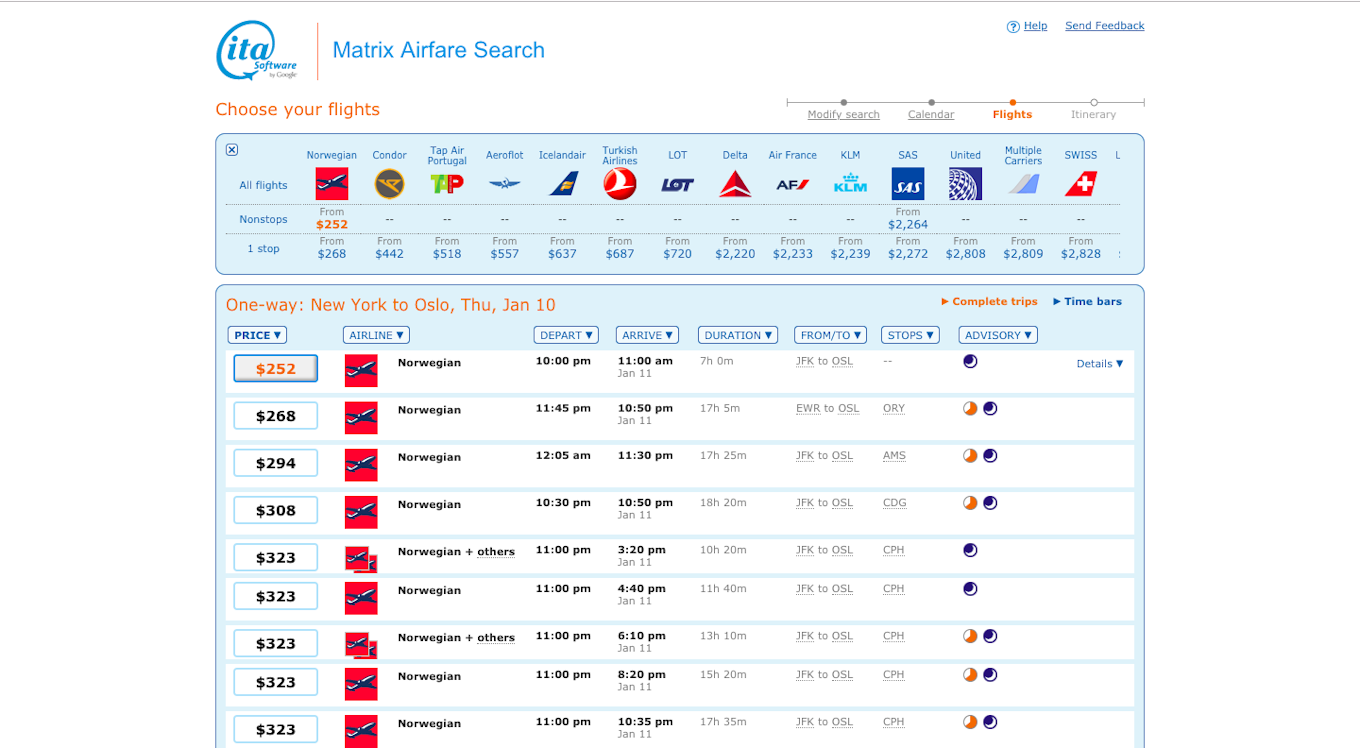The width and height of the screenshot is (1360, 748).
Task: Open the PRICE sort dropdown
Action: [x=258, y=336]
